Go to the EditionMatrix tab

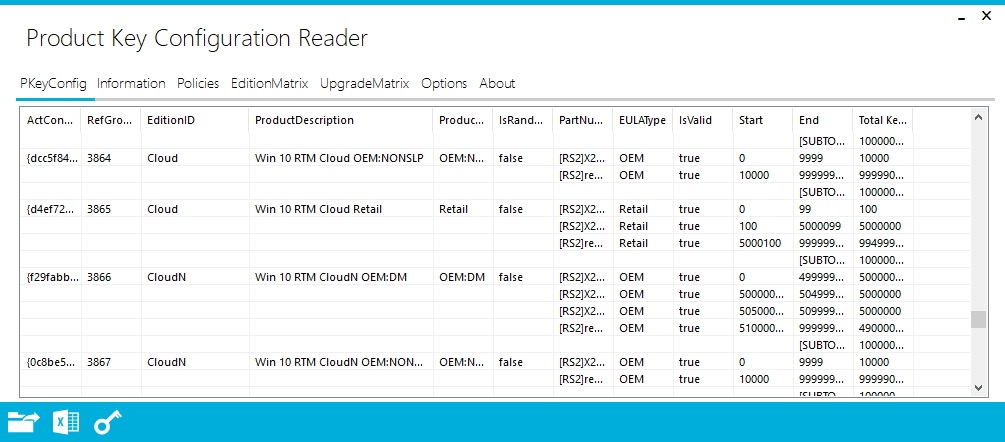click(269, 83)
